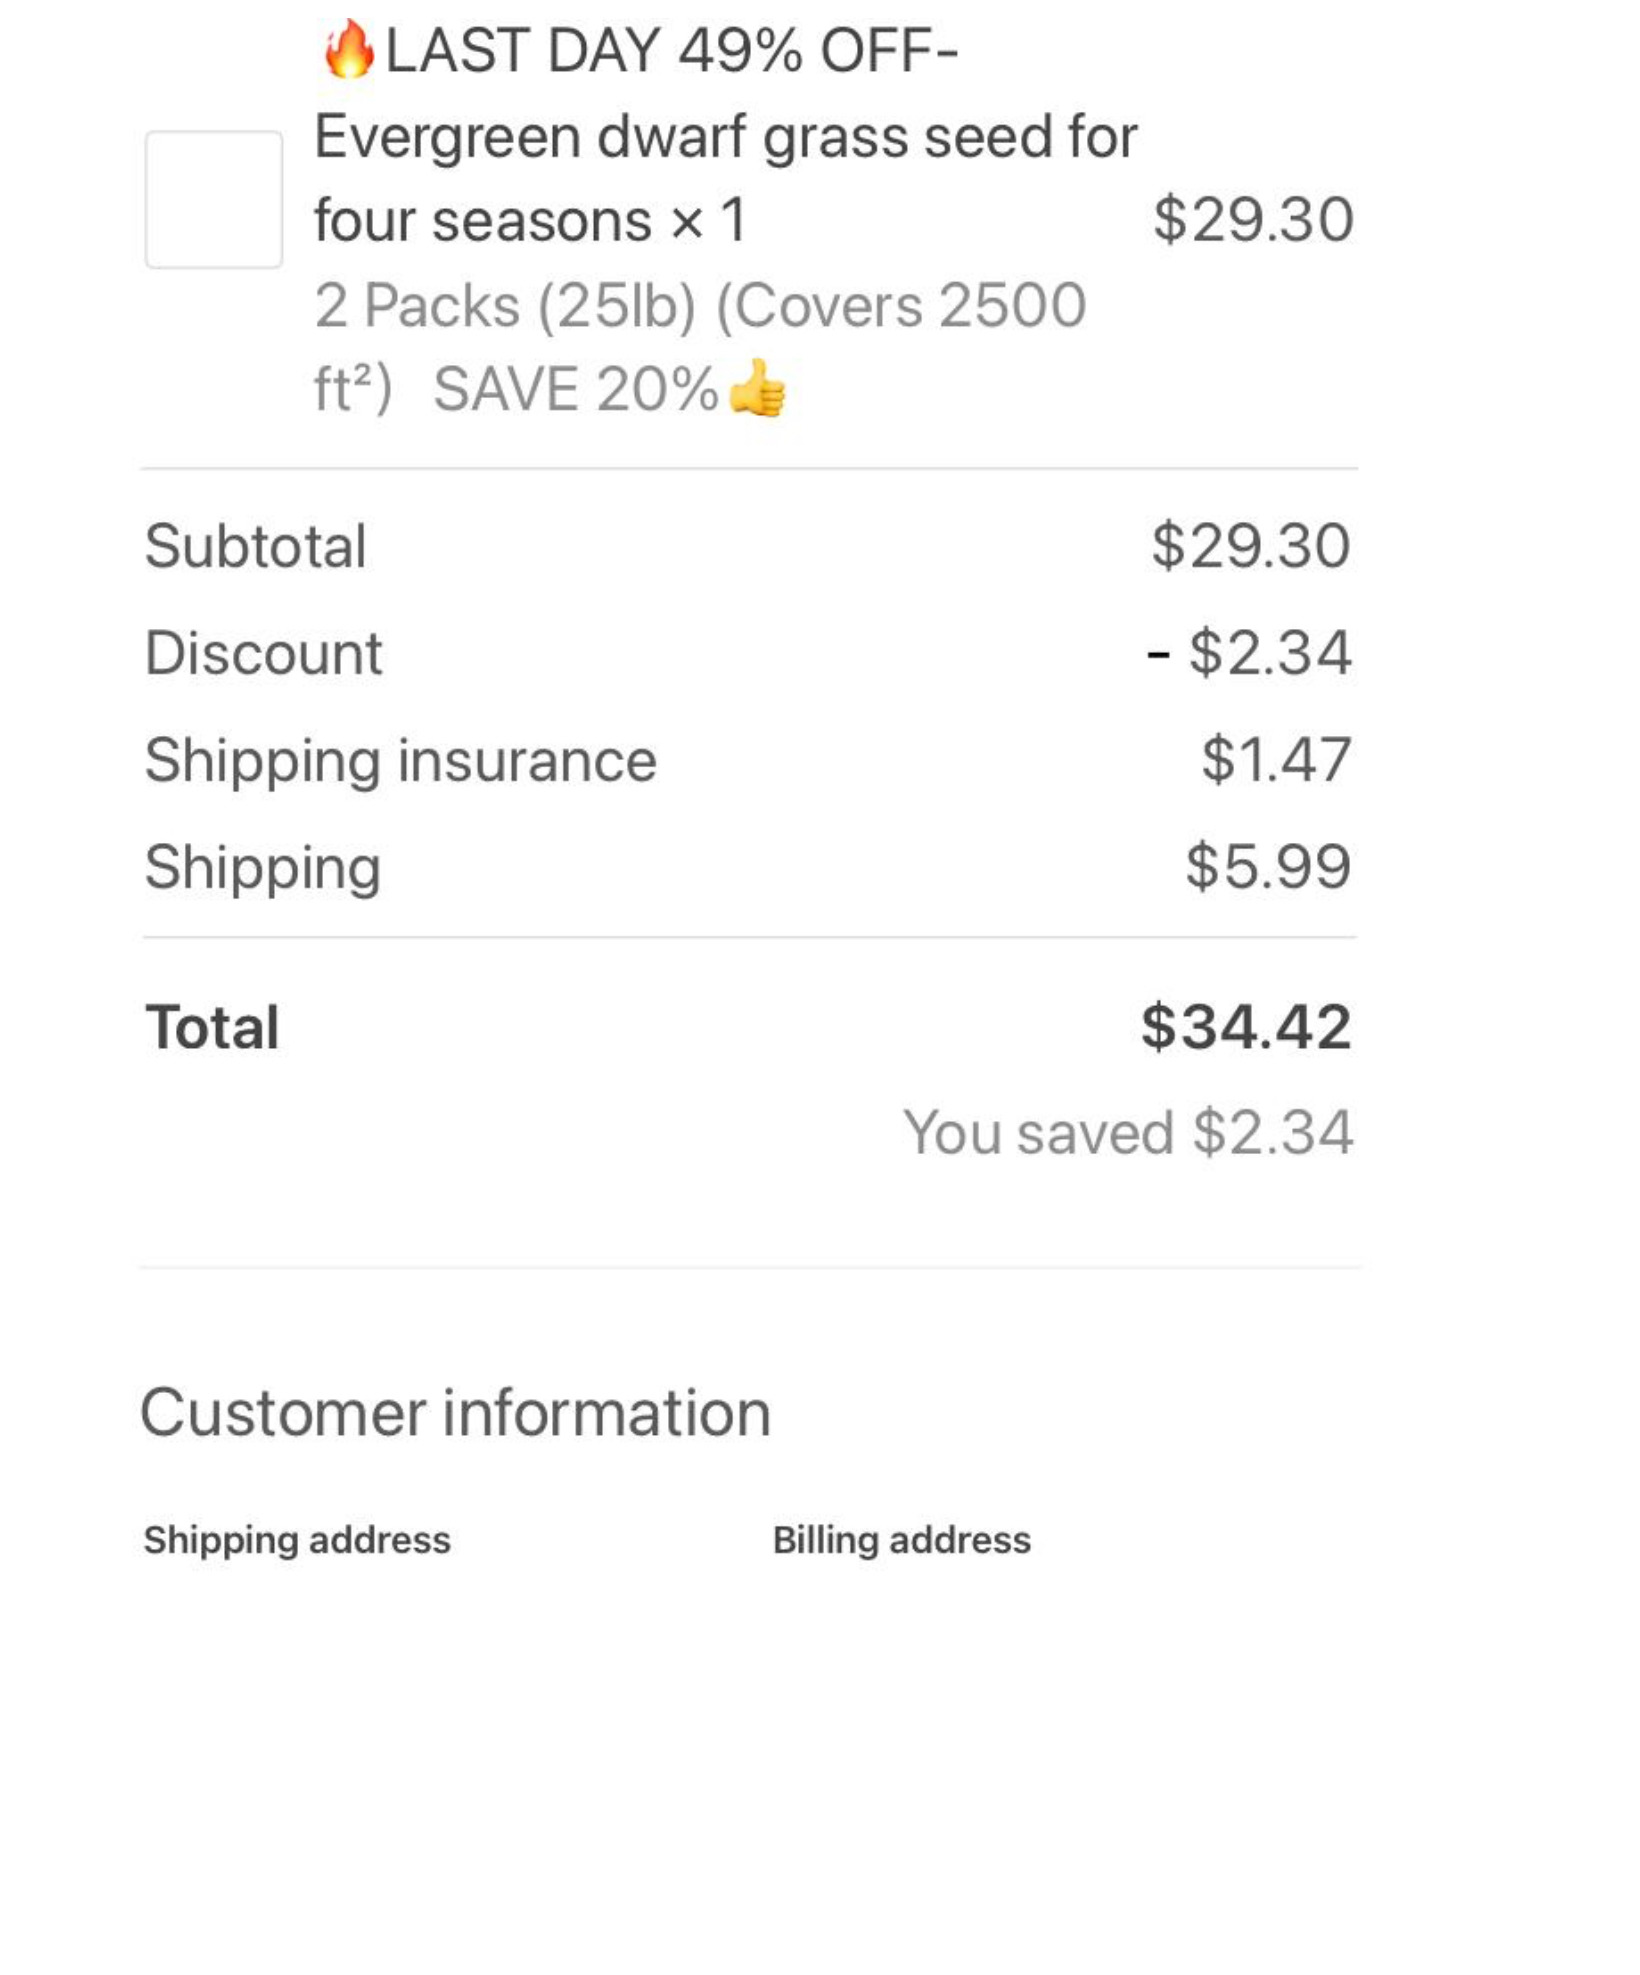Image resolution: width=1640 pixels, height=1975 pixels.
Task: Click the Subtotal label
Action: point(256,546)
